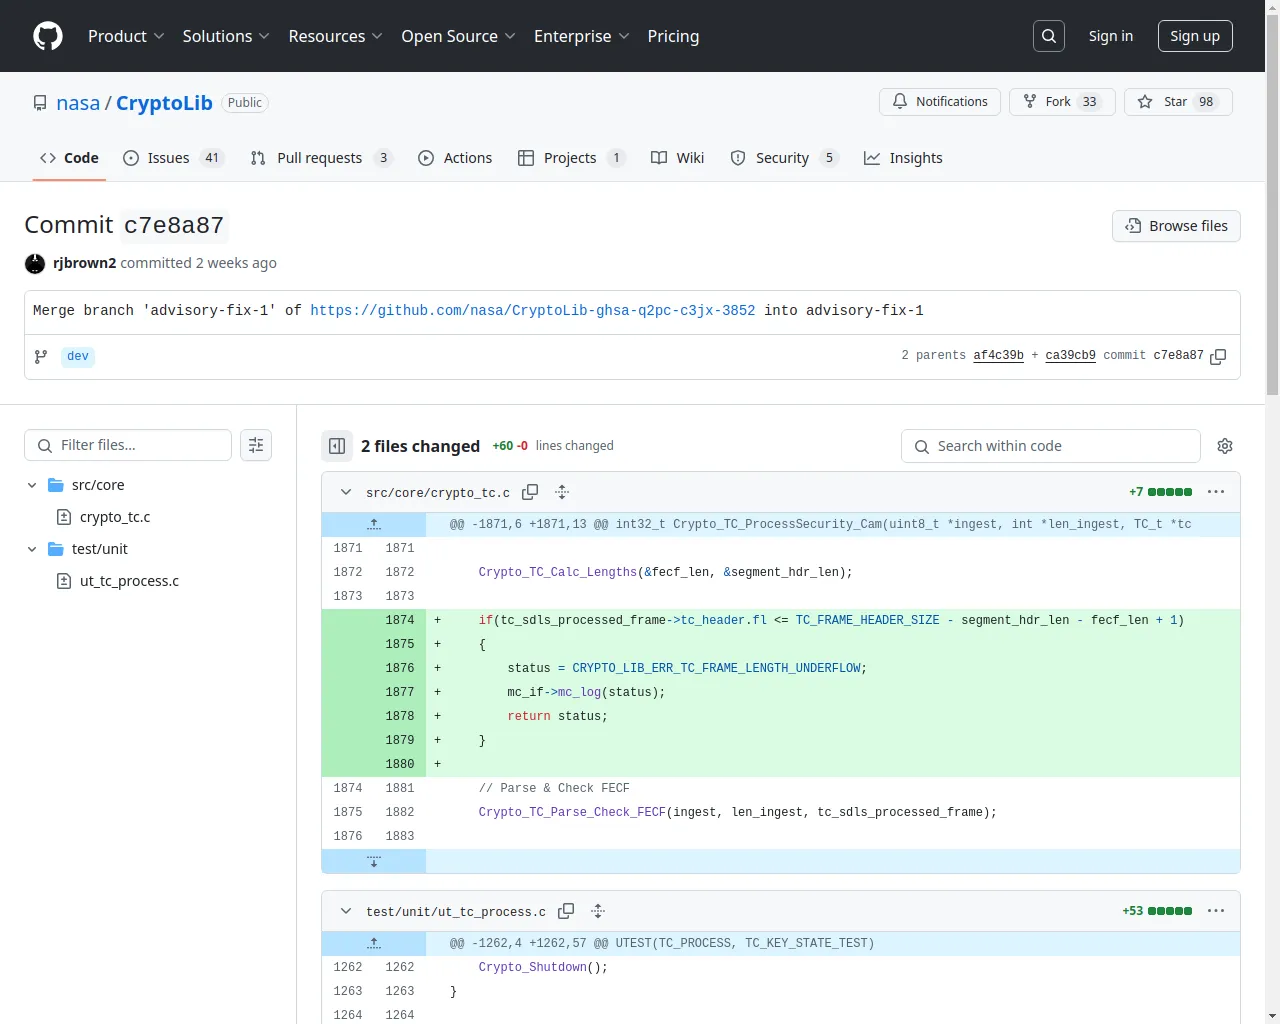The image size is (1280, 1024).
Task: Click the '2 files changed' heading
Action: [420, 446]
